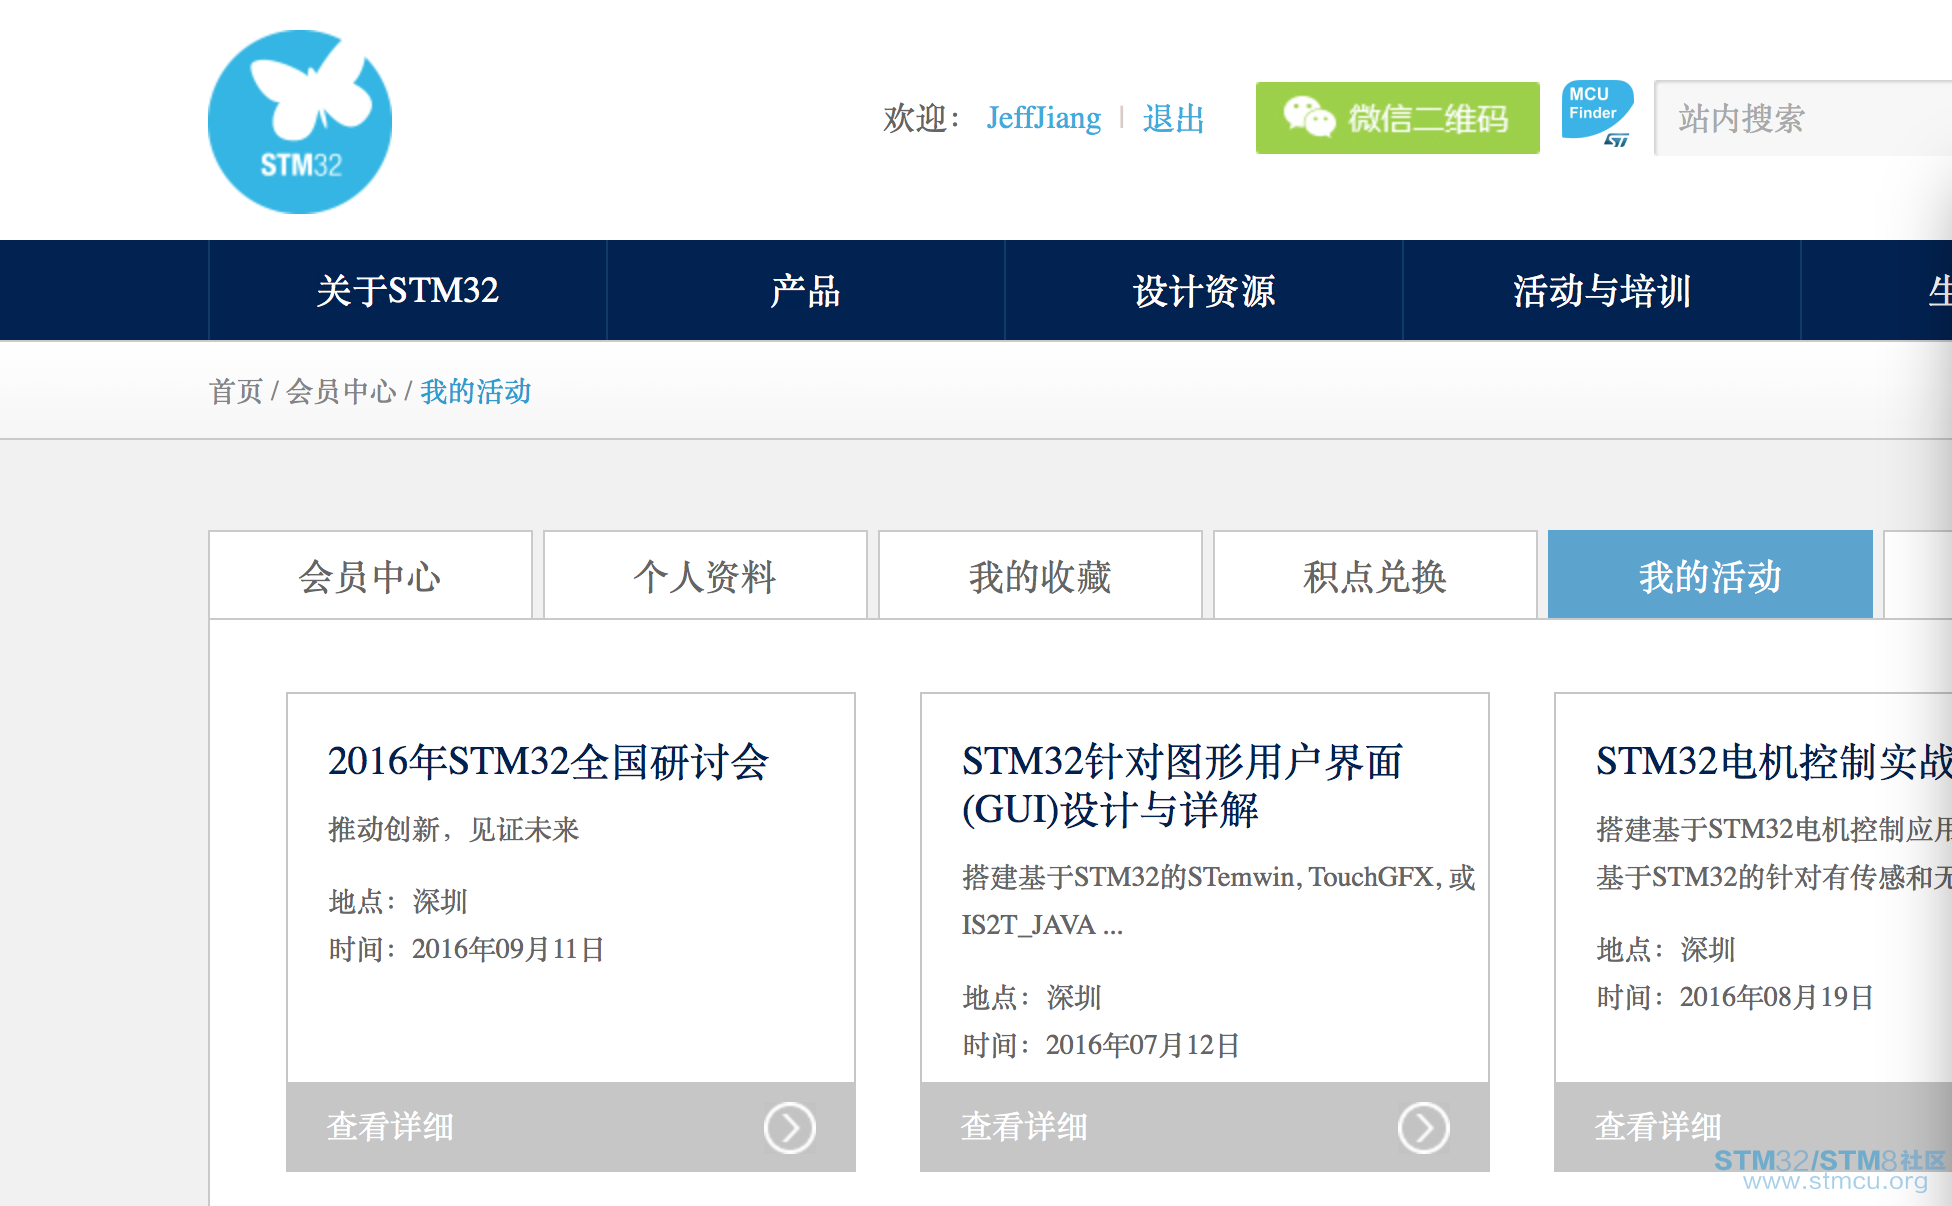Click the STemwin, TouchGFX description text
Image resolution: width=1952 pixels, height=1206 pixels.
pos(1219,900)
